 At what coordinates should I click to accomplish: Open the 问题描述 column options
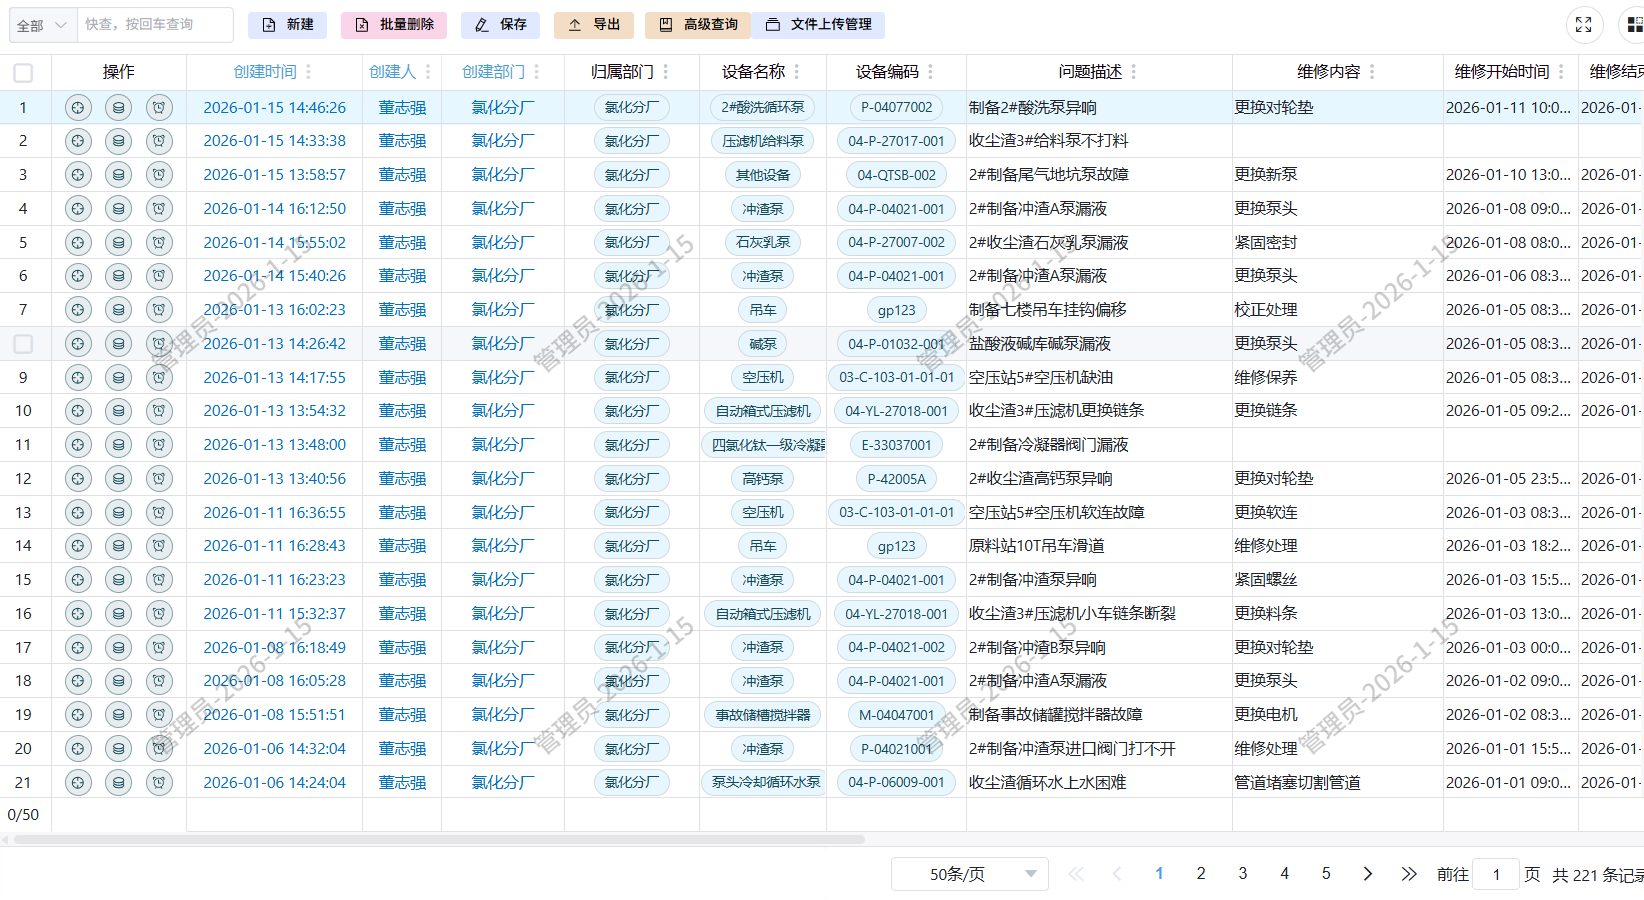click(x=1133, y=72)
